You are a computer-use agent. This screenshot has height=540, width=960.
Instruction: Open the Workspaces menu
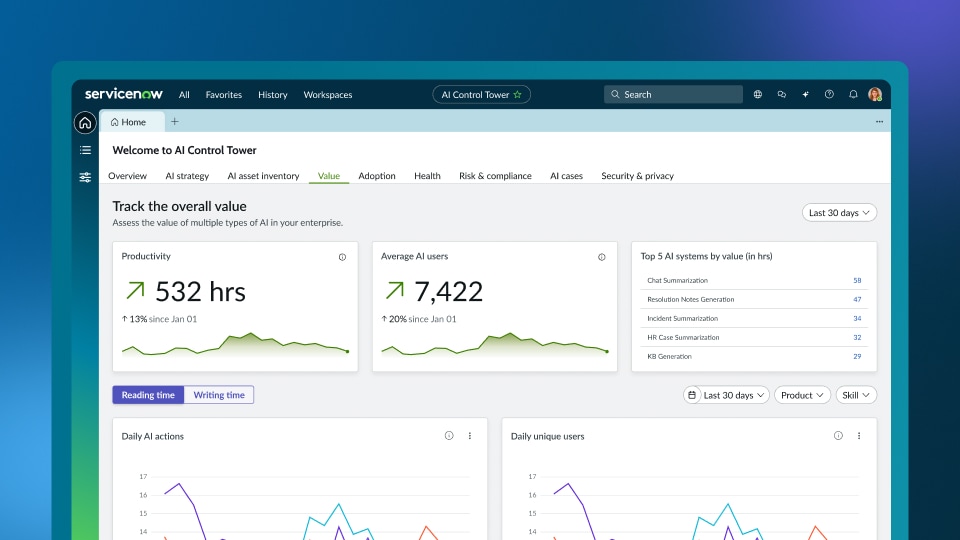click(x=328, y=95)
